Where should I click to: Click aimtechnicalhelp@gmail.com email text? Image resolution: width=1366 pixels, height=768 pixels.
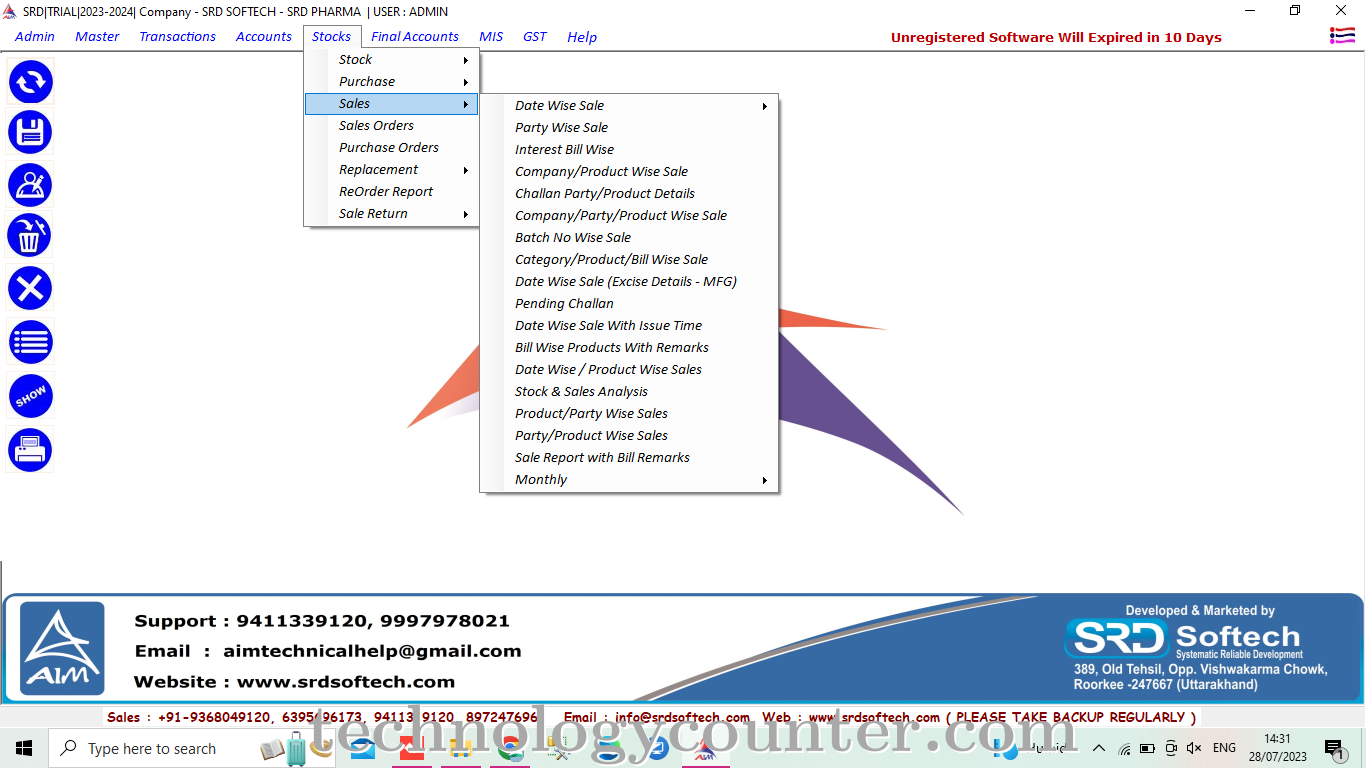(372, 651)
